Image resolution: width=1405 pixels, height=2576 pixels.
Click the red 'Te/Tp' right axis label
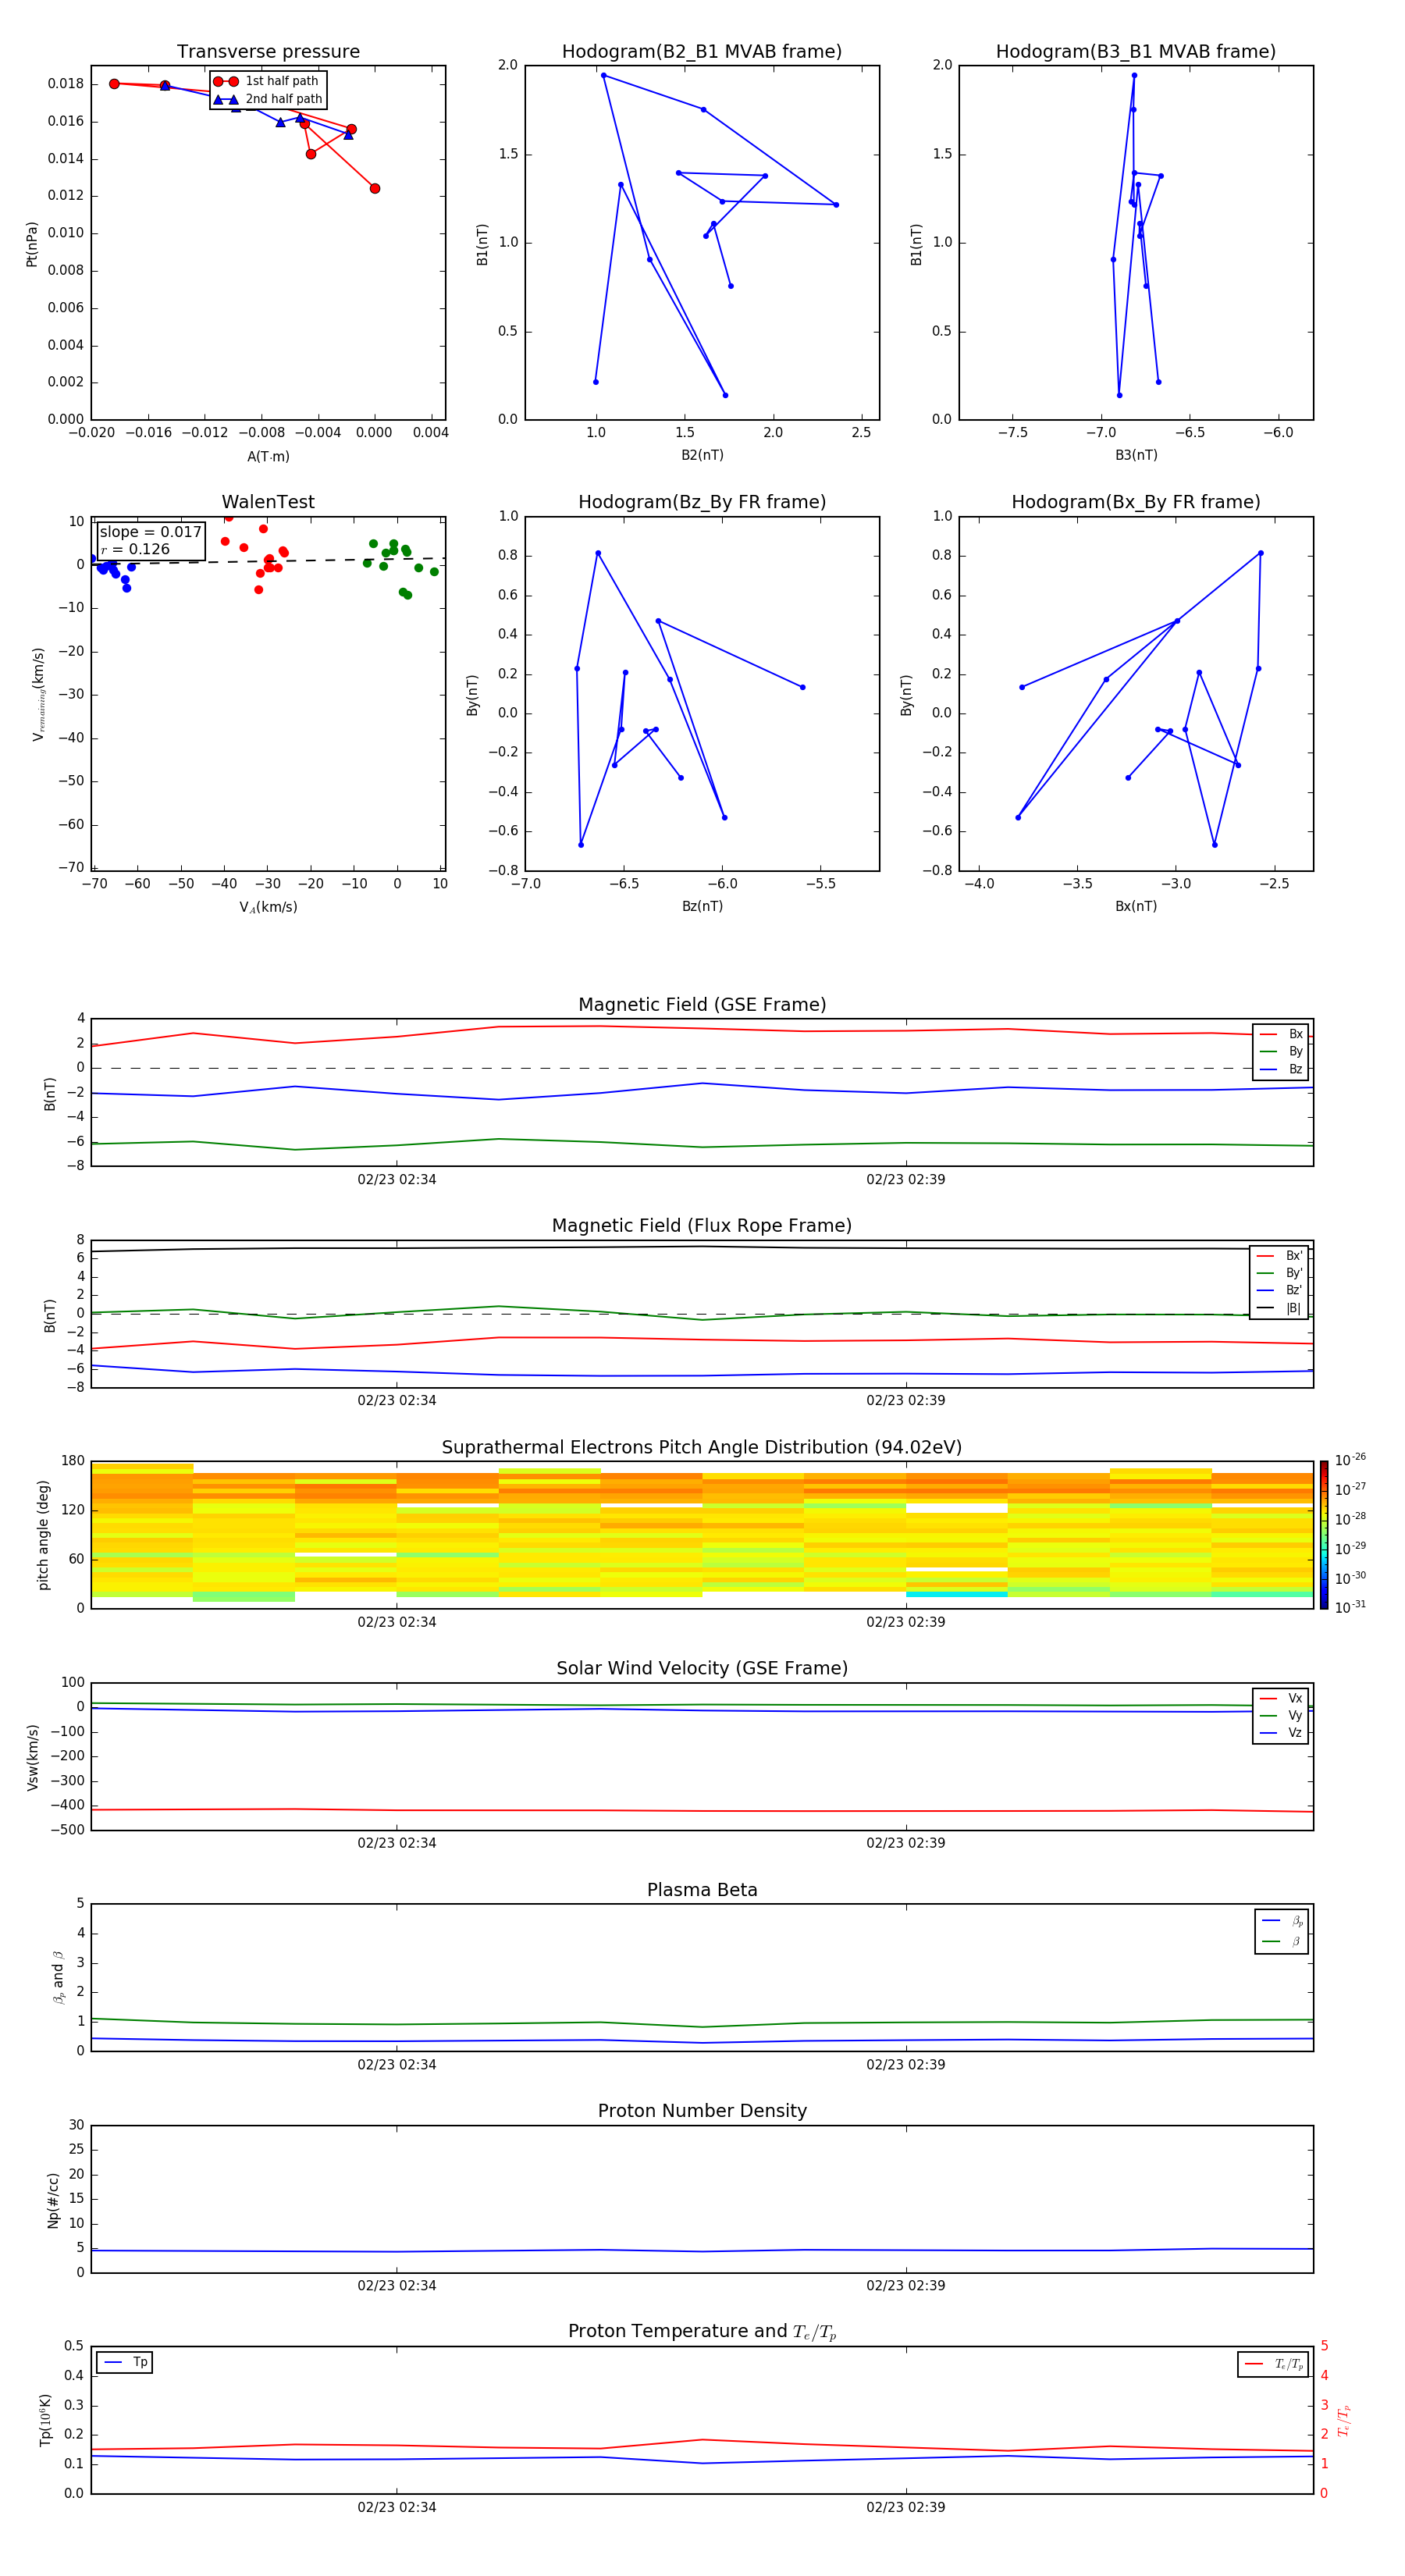click(1345, 2420)
